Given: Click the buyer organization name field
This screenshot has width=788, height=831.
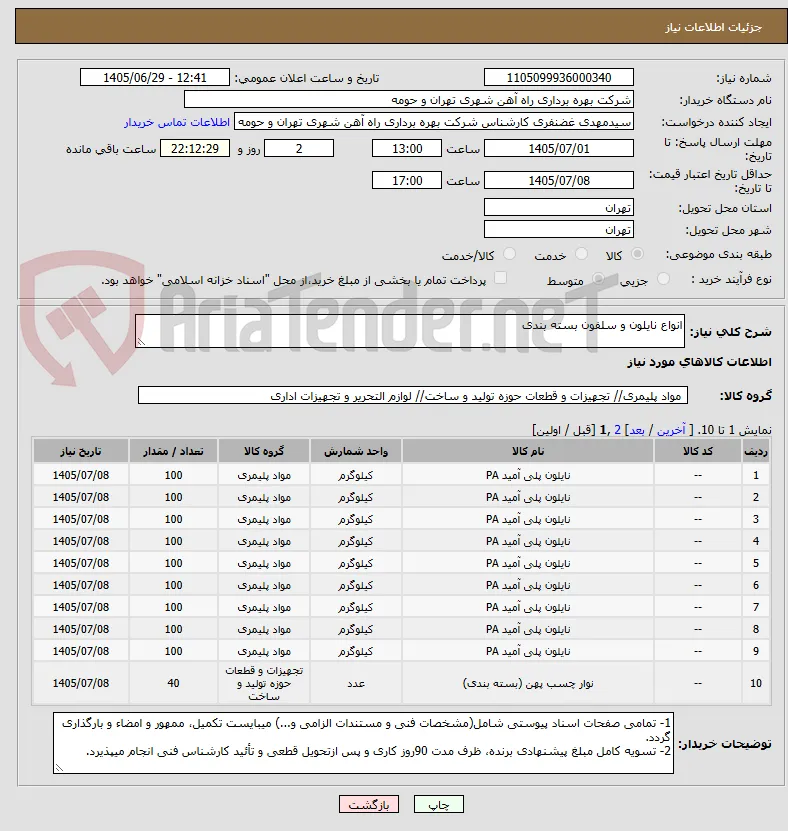Looking at the screenshot, I should (409, 100).
